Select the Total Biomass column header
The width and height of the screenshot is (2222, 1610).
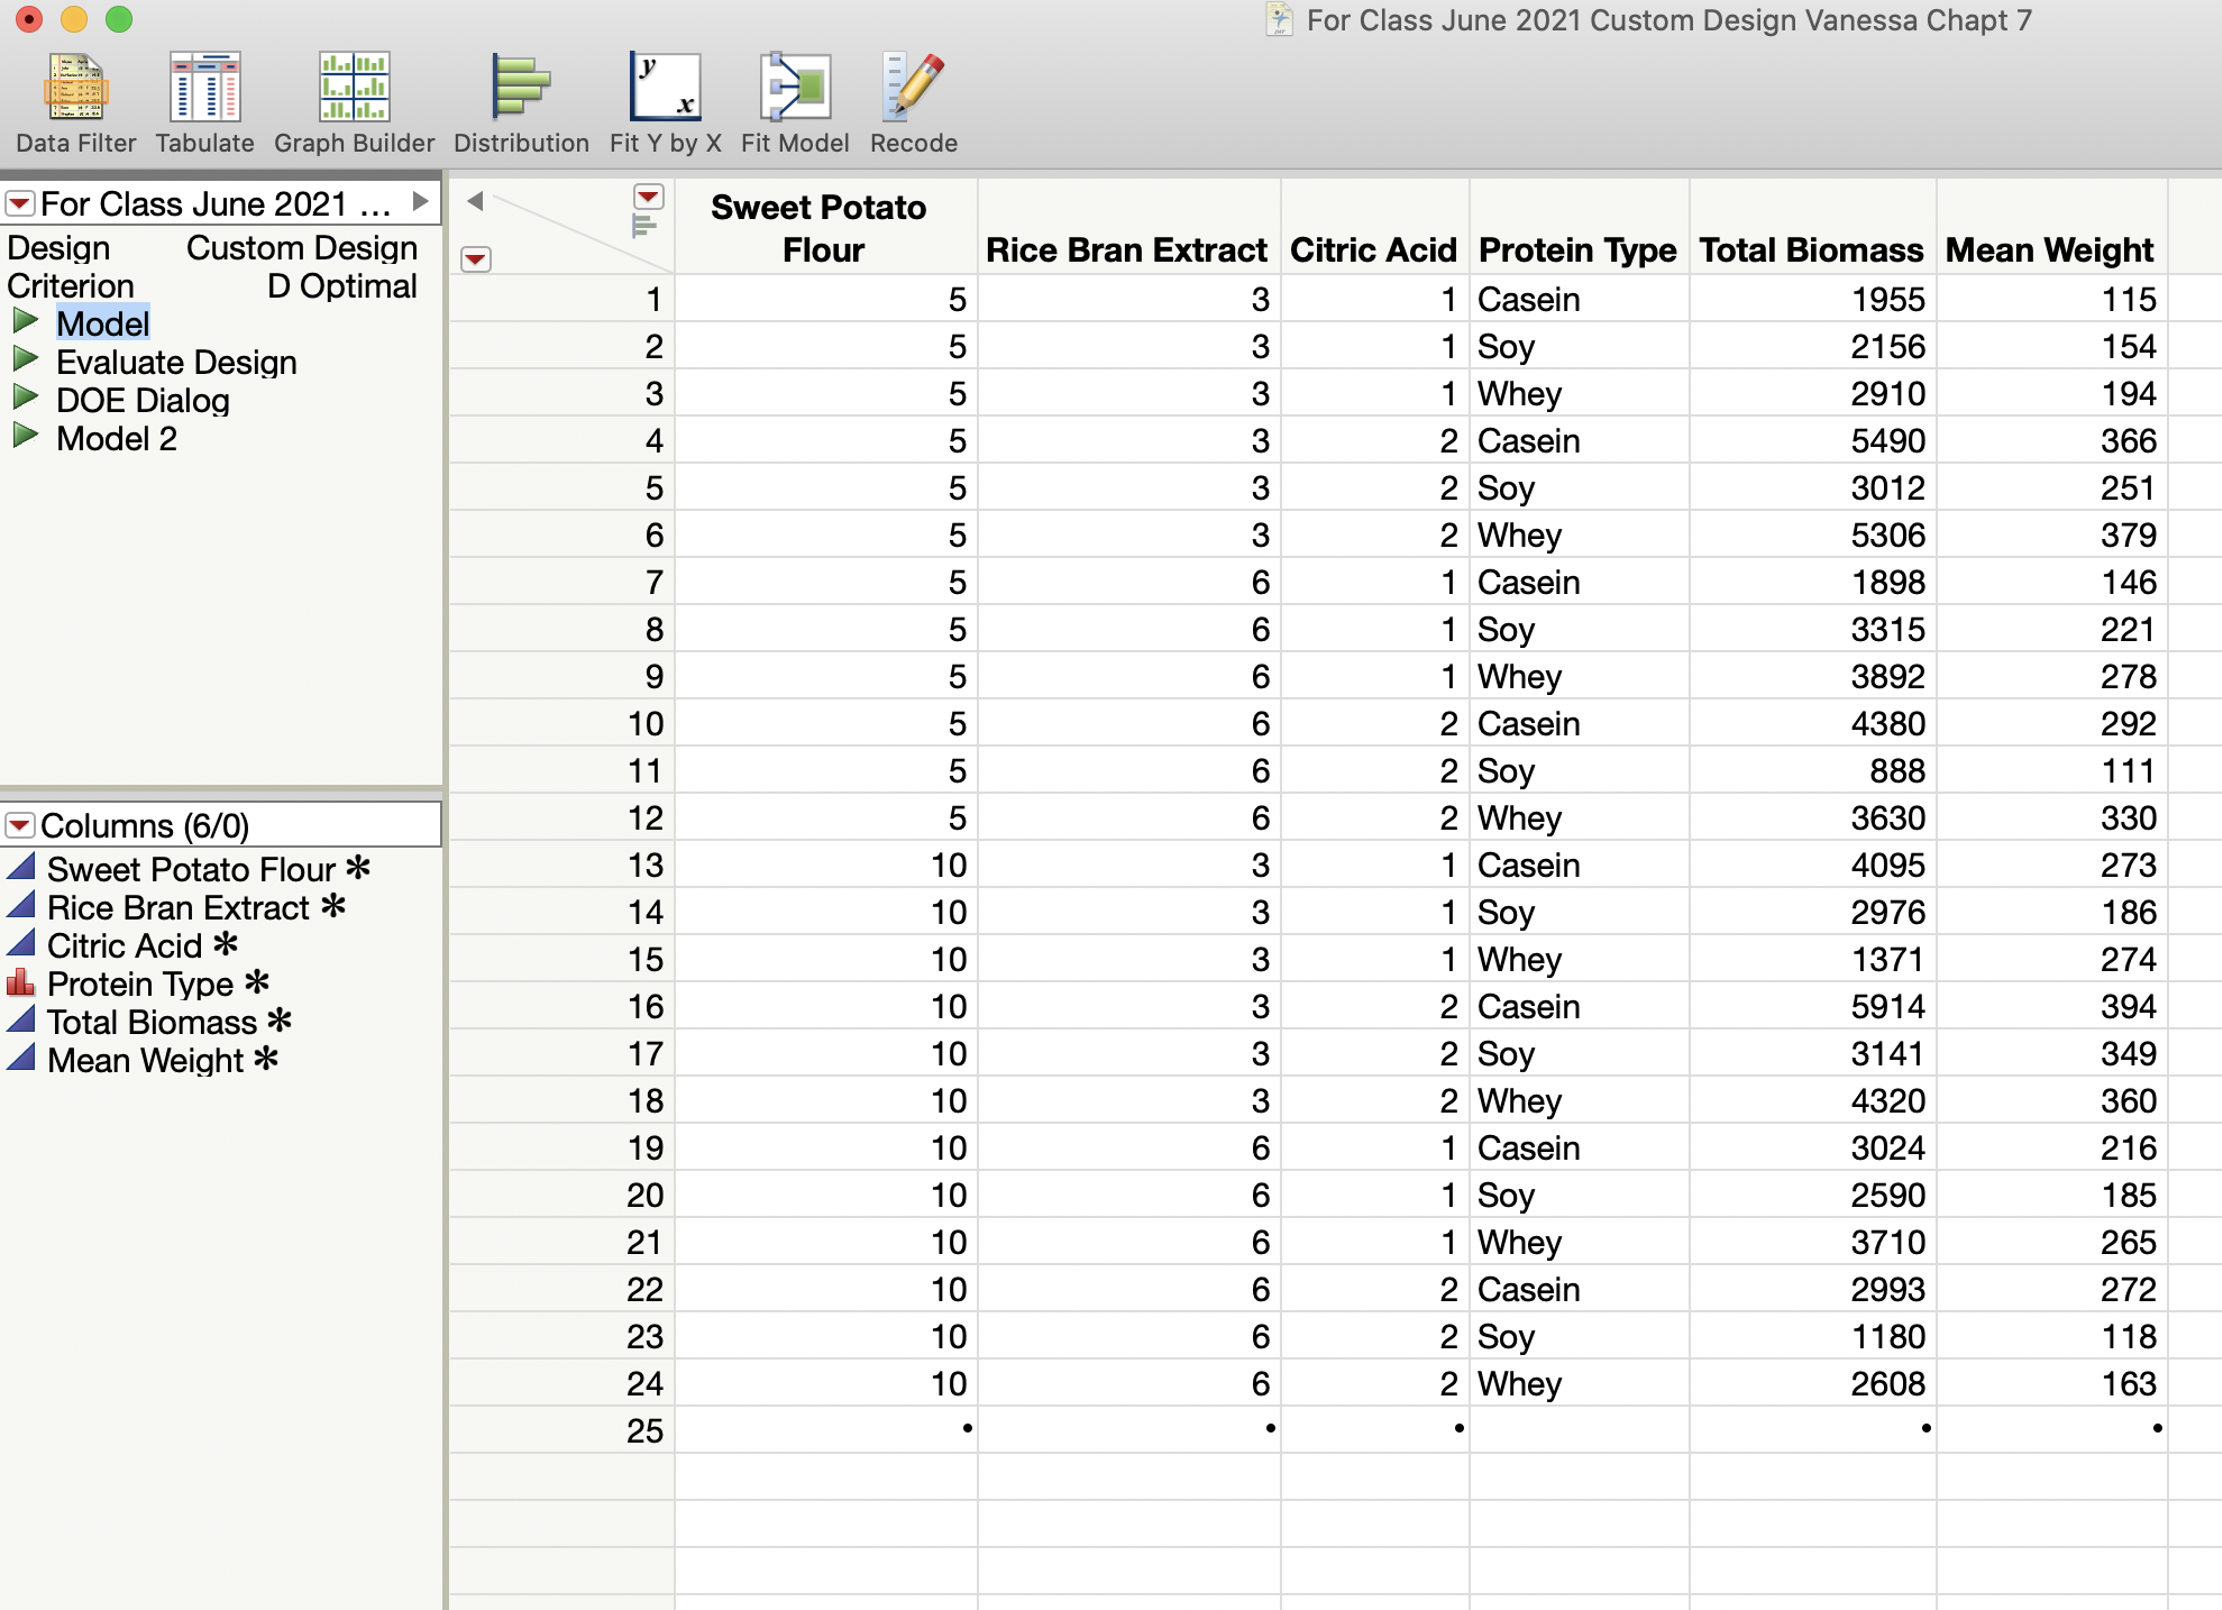[1812, 227]
